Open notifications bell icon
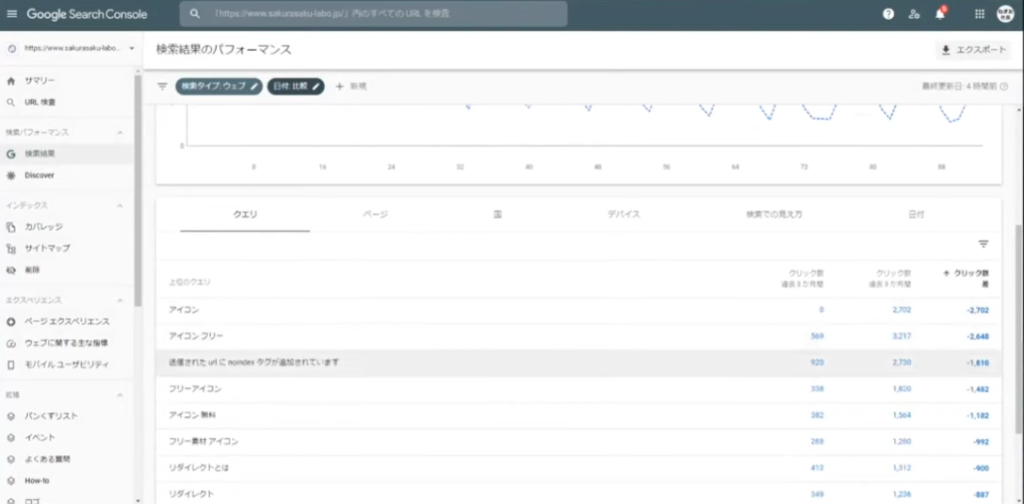Screen dimensions: 1024x504 pos(940,14)
